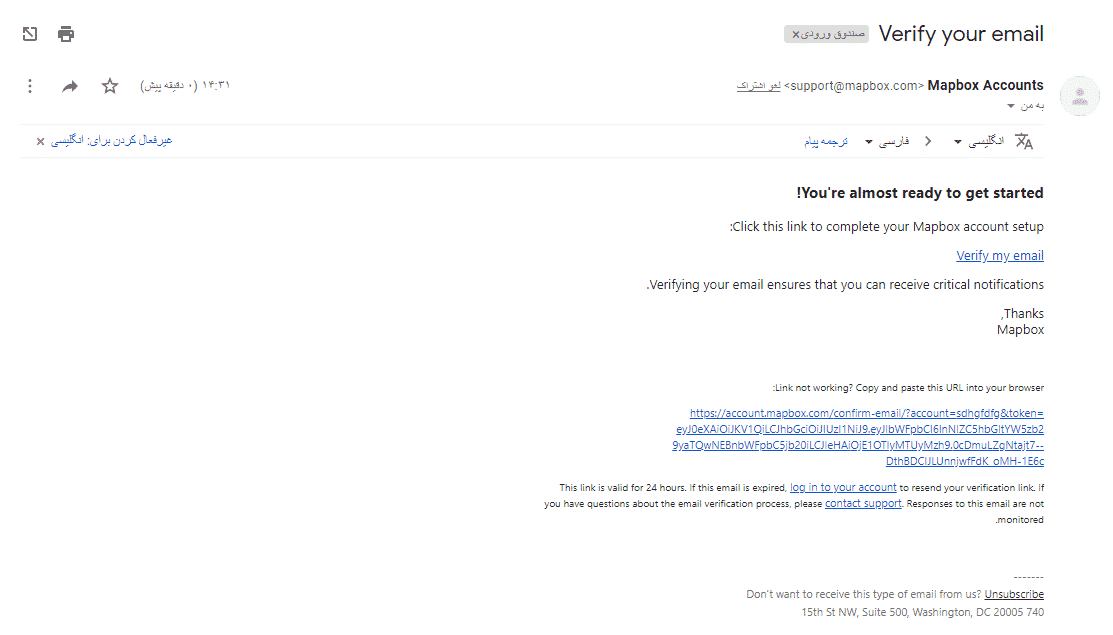The height and width of the screenshot is (635, 1113).
Task: Click the support@mapbox.com sender address
Action: (854, 86)
